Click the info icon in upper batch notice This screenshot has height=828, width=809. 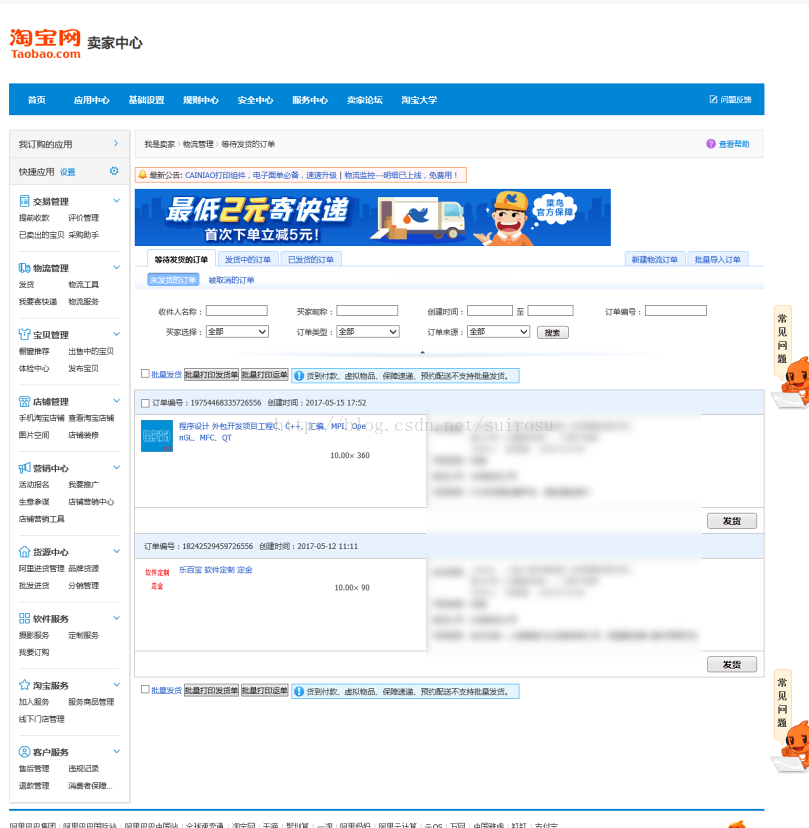(299, 376)
